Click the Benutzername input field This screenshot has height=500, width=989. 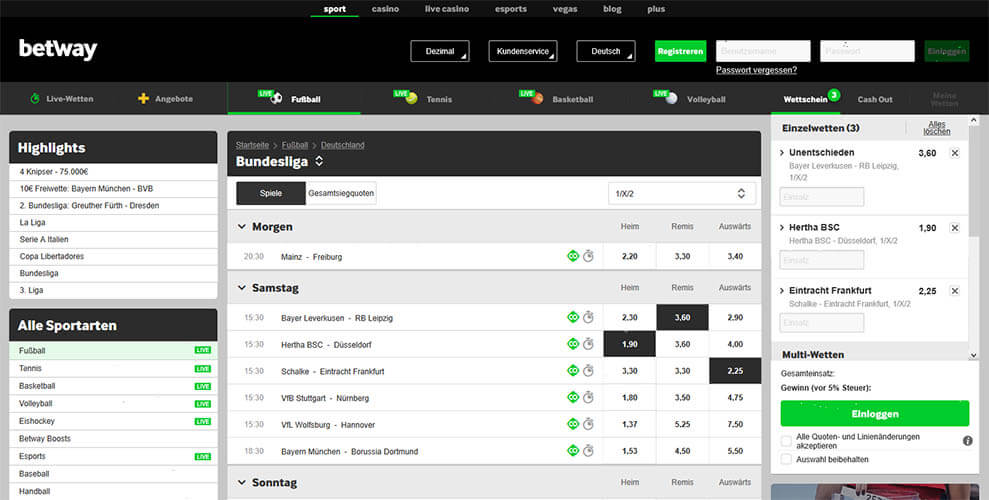click(763, 51)
